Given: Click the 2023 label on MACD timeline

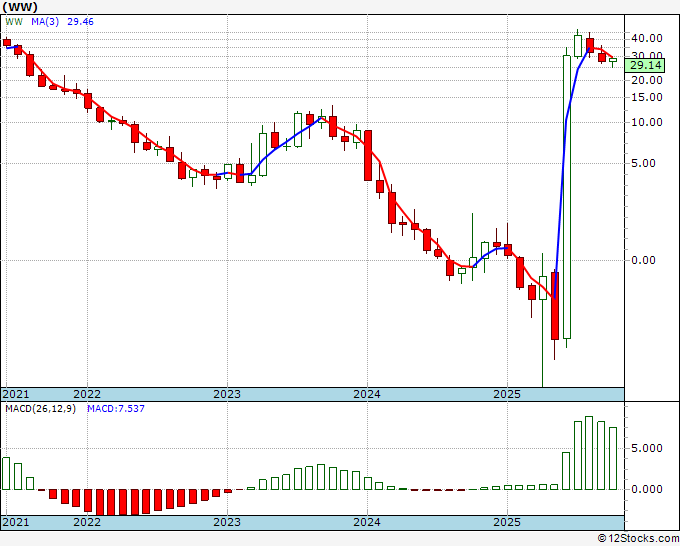Looking at the screenshot, I should pyautogui.click(x=227, y=522).
